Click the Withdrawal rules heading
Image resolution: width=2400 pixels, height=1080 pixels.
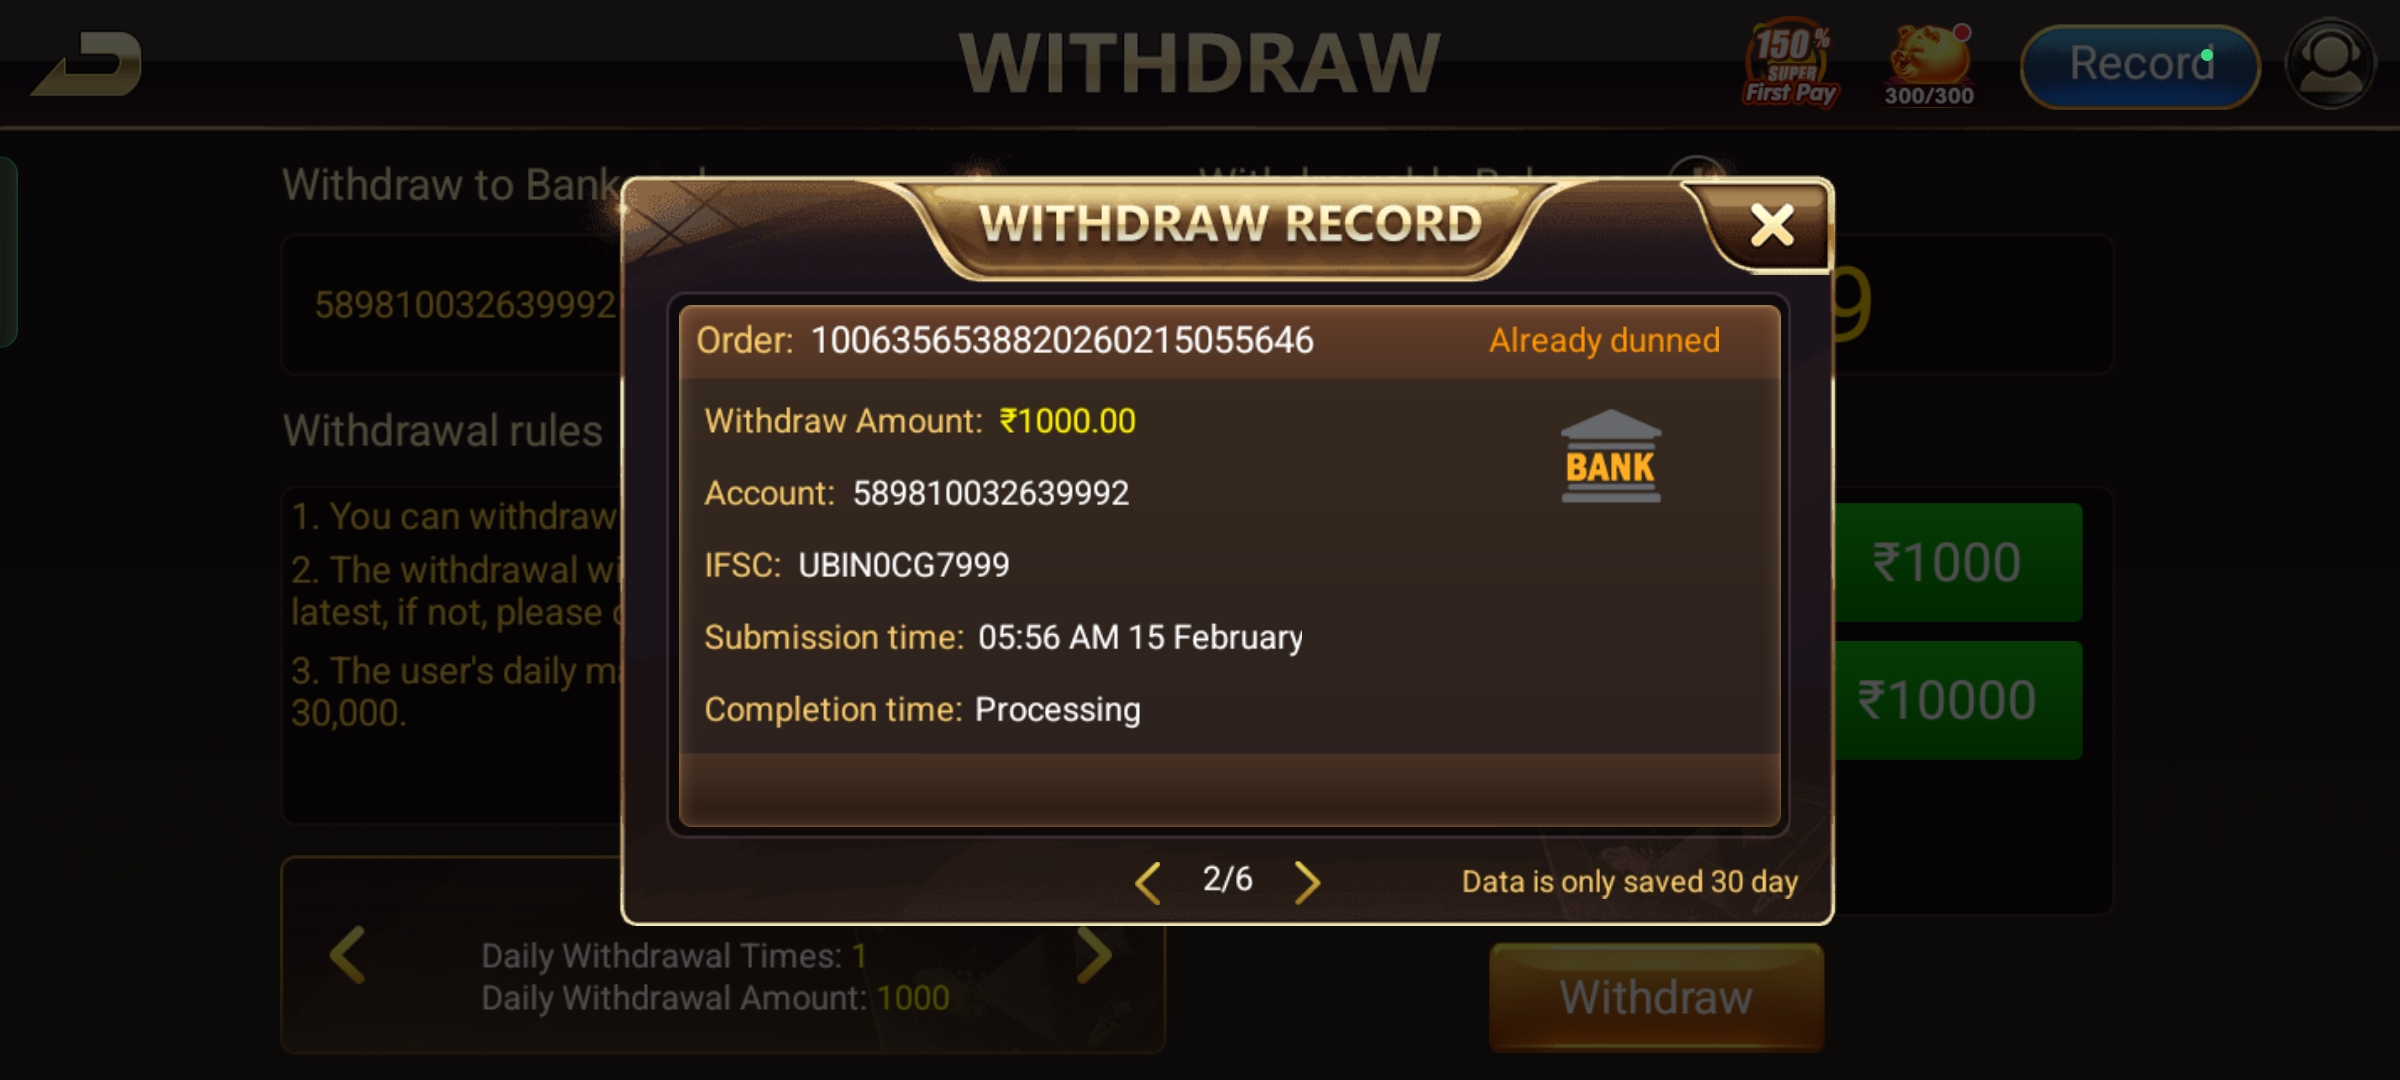(443, 431)
